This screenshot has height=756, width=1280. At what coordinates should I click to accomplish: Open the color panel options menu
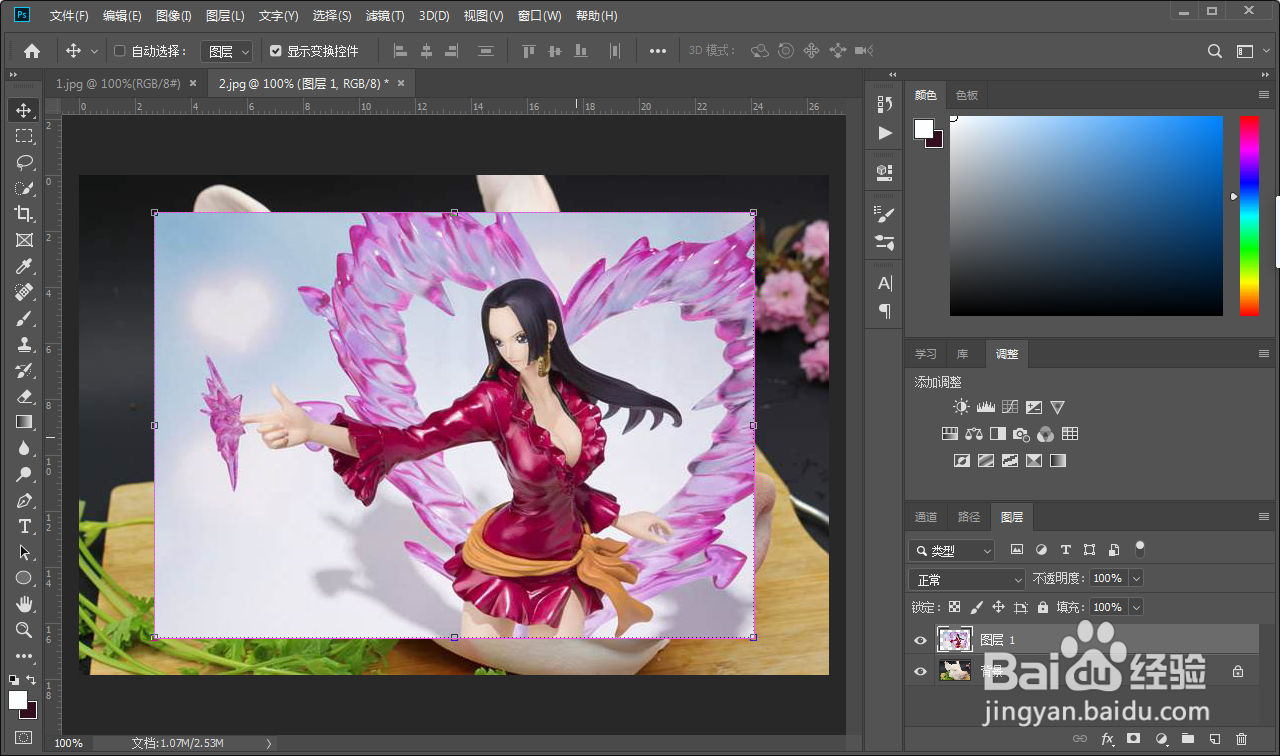(1264, 95)
